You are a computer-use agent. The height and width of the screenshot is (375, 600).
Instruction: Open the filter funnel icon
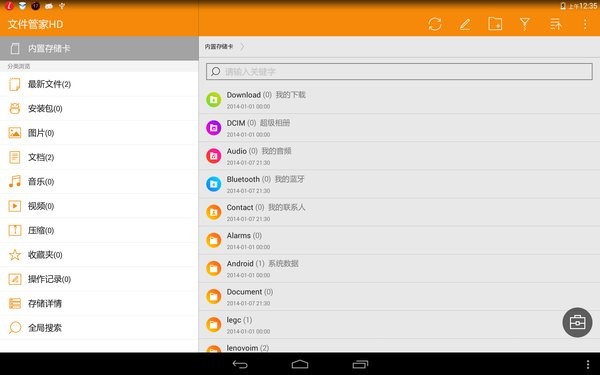pos(525,24)
